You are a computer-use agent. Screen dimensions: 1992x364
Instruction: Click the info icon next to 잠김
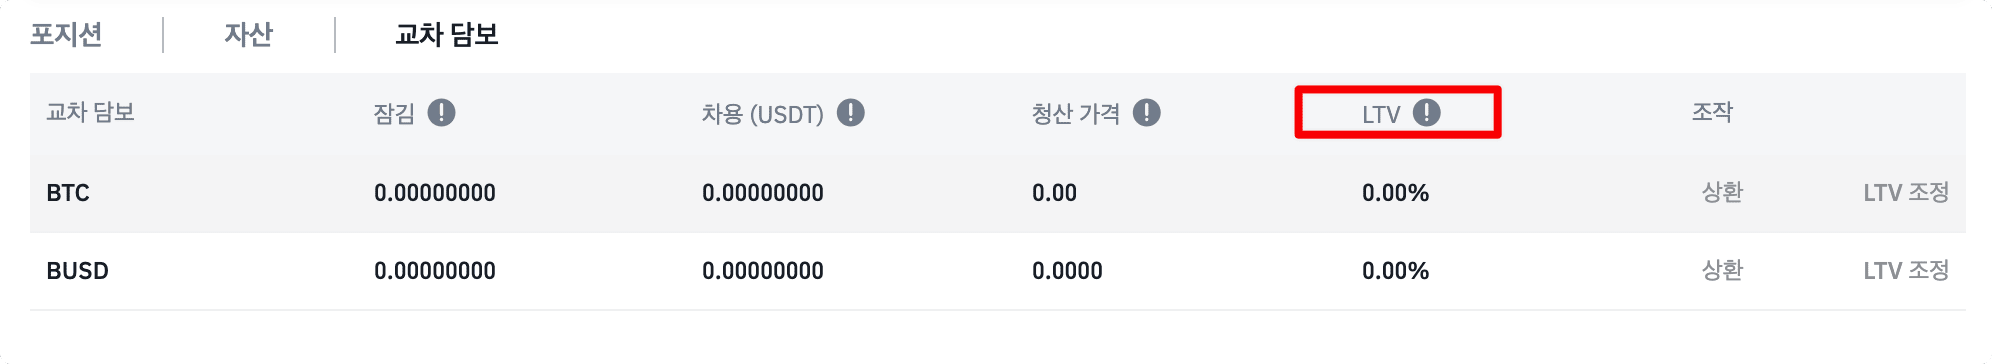441,113
